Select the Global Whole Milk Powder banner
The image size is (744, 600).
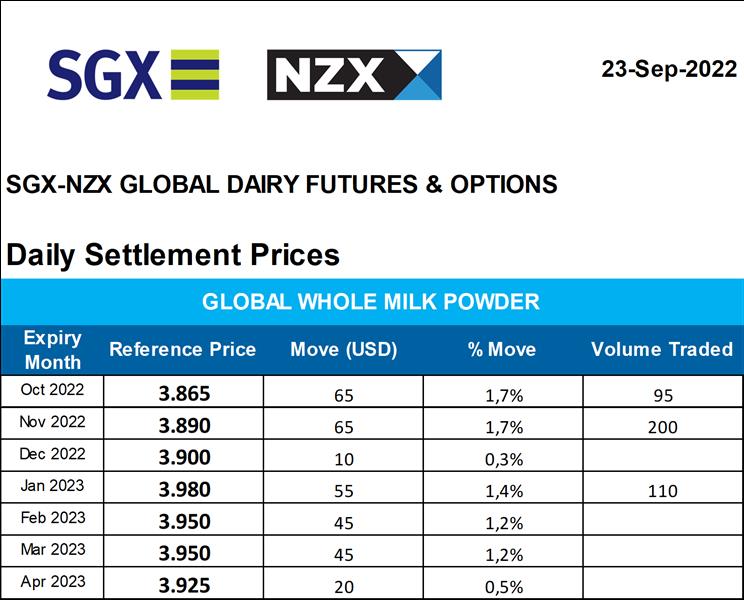[x=371, y=301]
